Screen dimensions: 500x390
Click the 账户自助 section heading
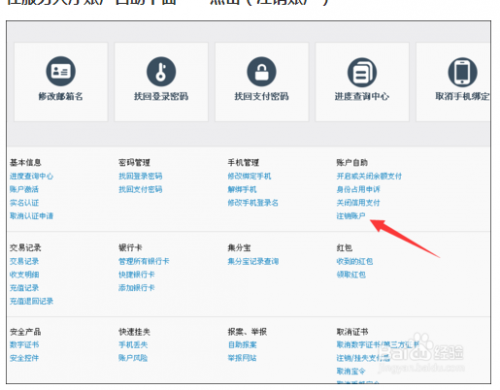352,163
